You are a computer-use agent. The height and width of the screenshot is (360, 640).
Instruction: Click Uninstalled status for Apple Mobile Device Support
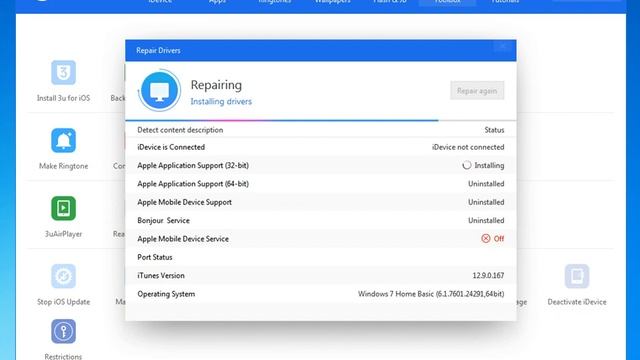click(486, 202)
